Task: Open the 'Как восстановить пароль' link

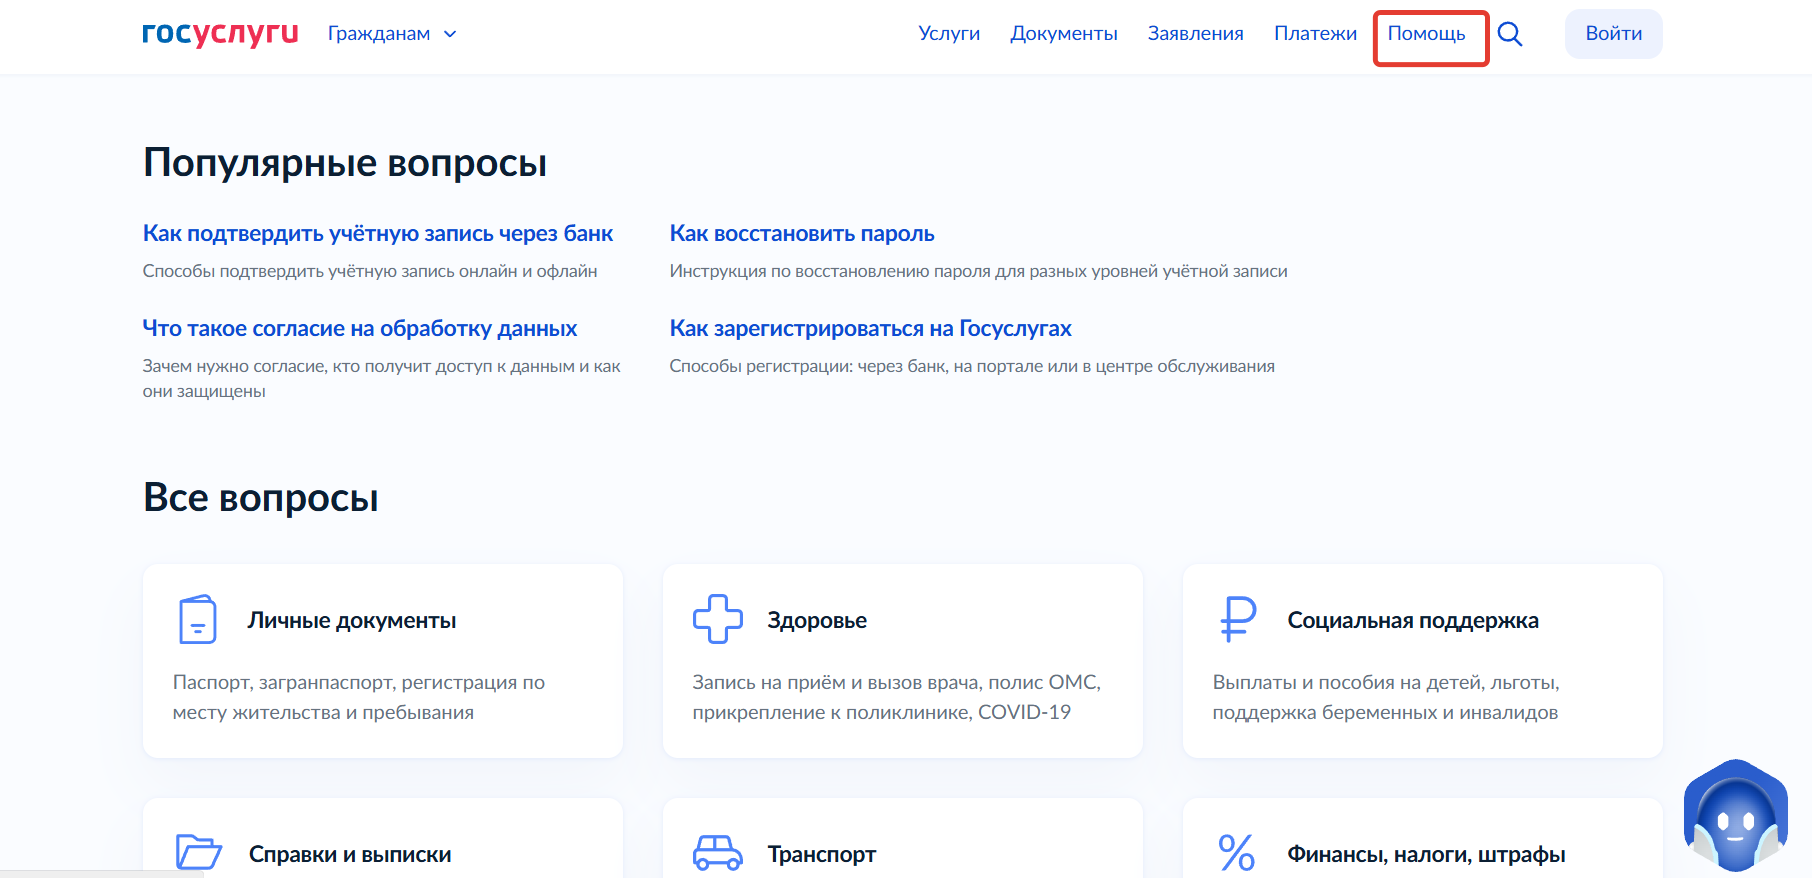Action: click(x=802, y=234)
